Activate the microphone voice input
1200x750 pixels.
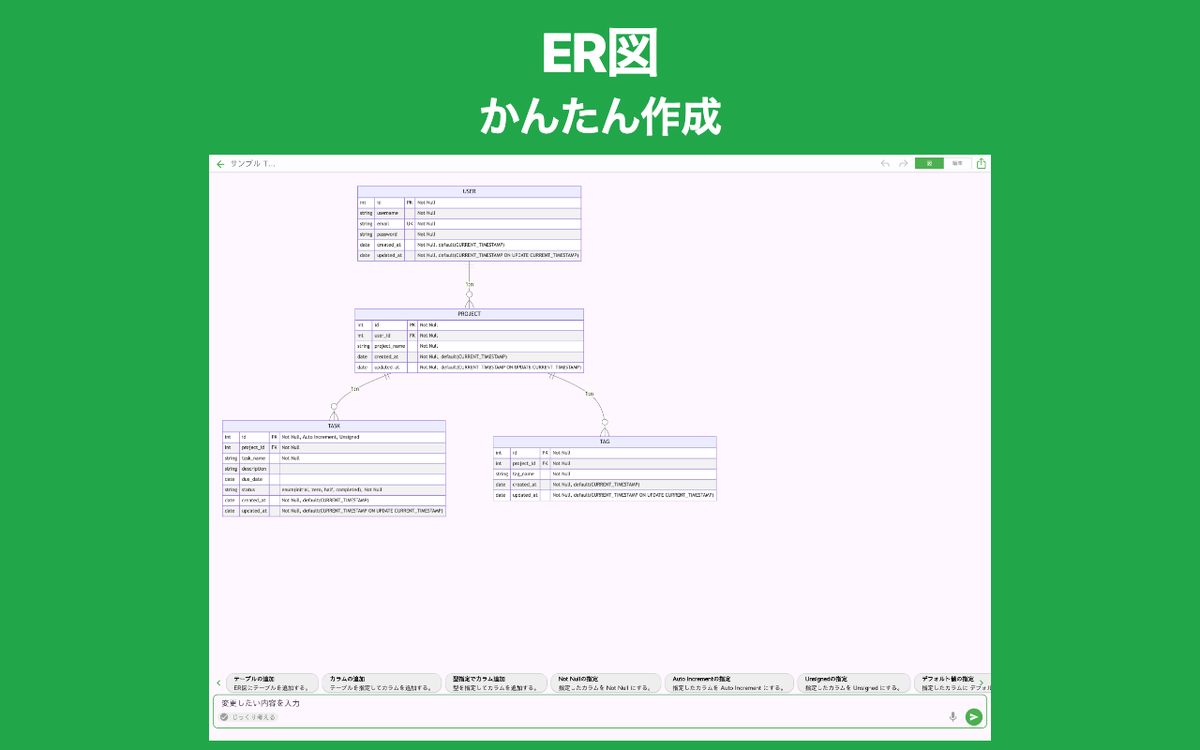952,716
